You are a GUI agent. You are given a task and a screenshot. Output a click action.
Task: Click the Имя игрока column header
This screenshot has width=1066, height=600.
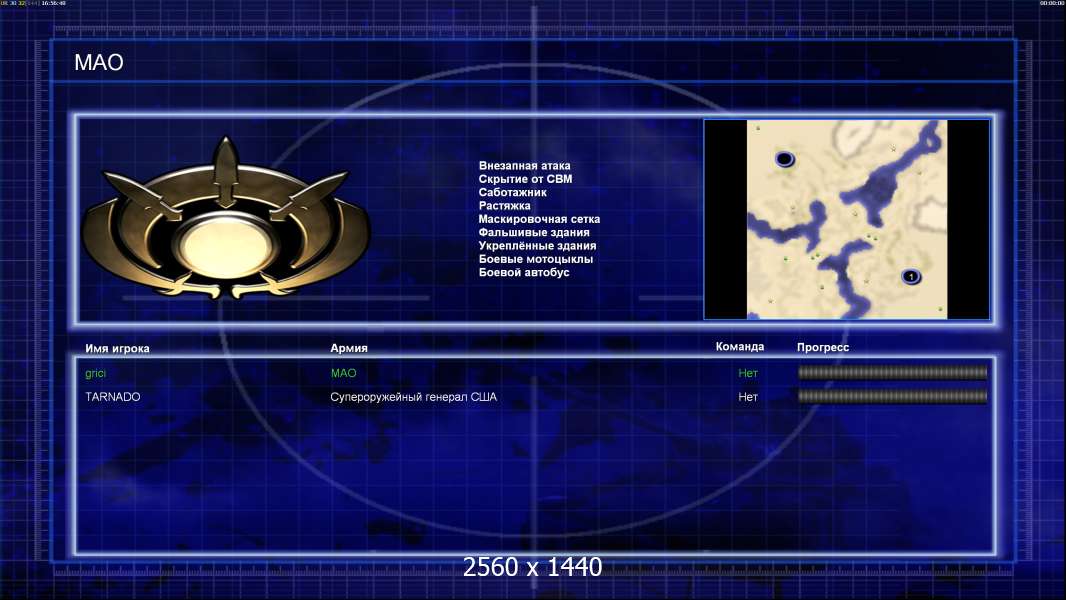pos(117,349)
